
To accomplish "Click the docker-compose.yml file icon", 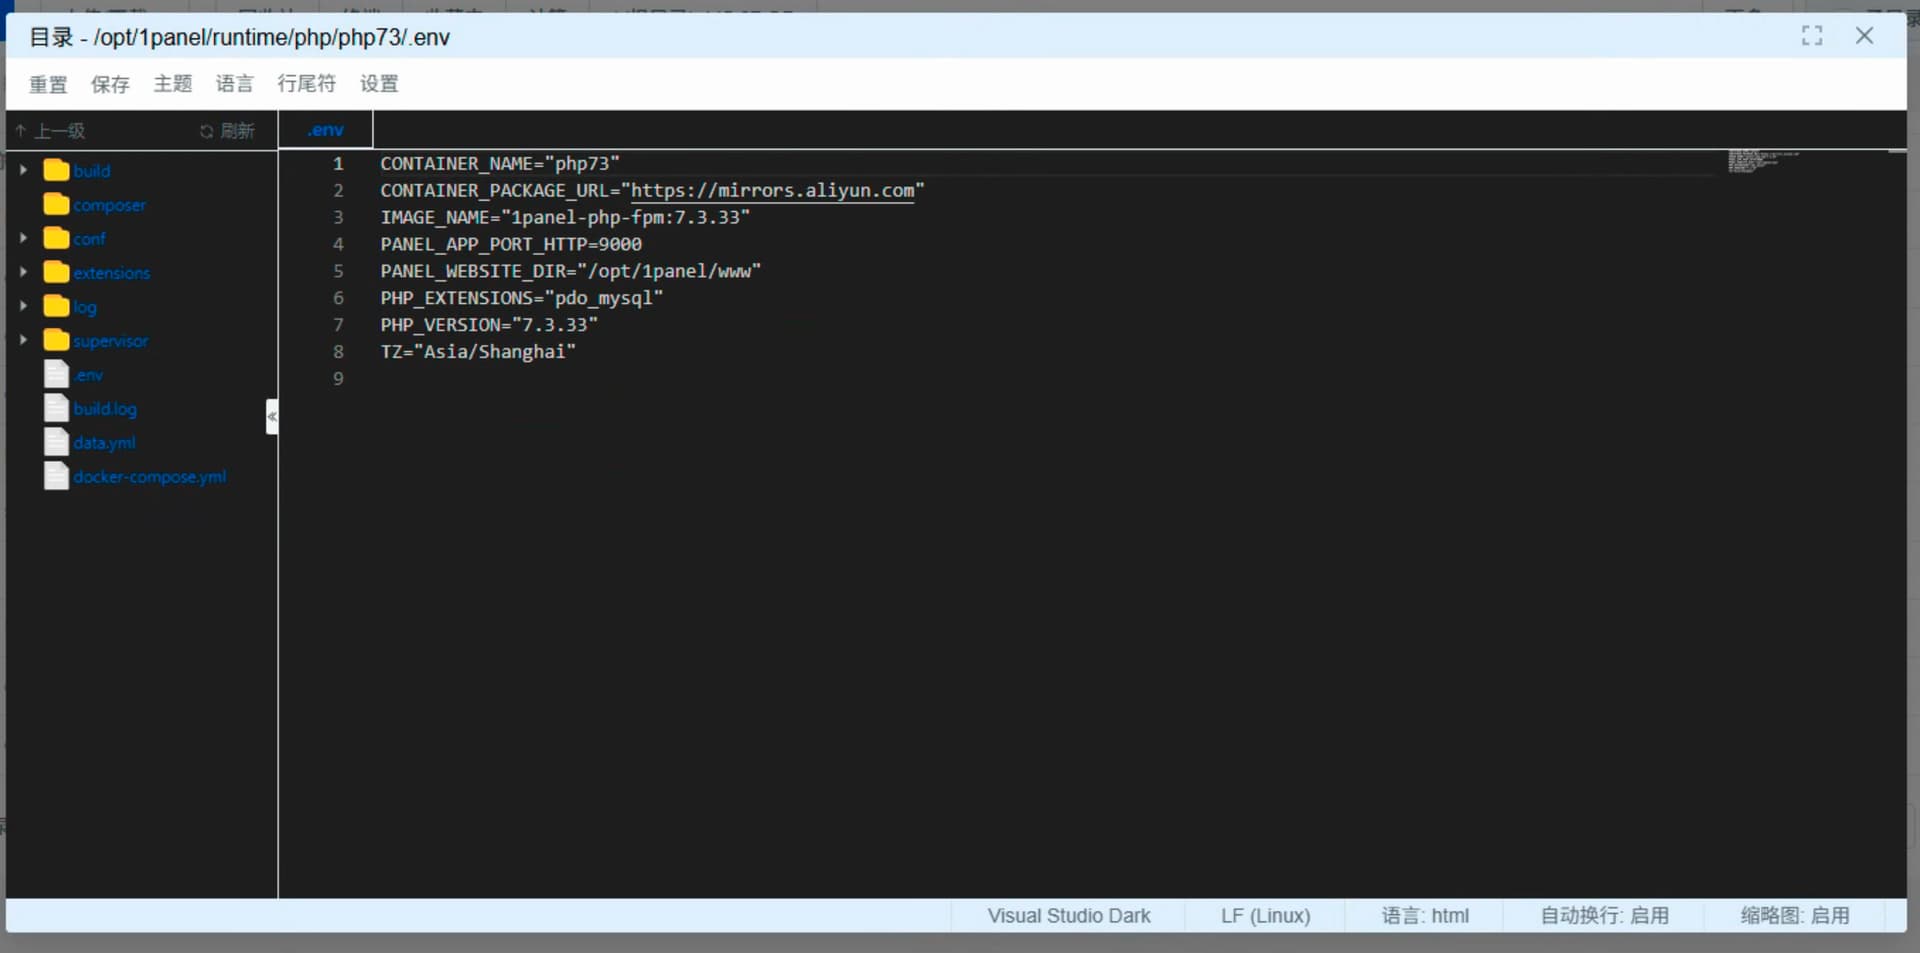I will tap(56, 476).
